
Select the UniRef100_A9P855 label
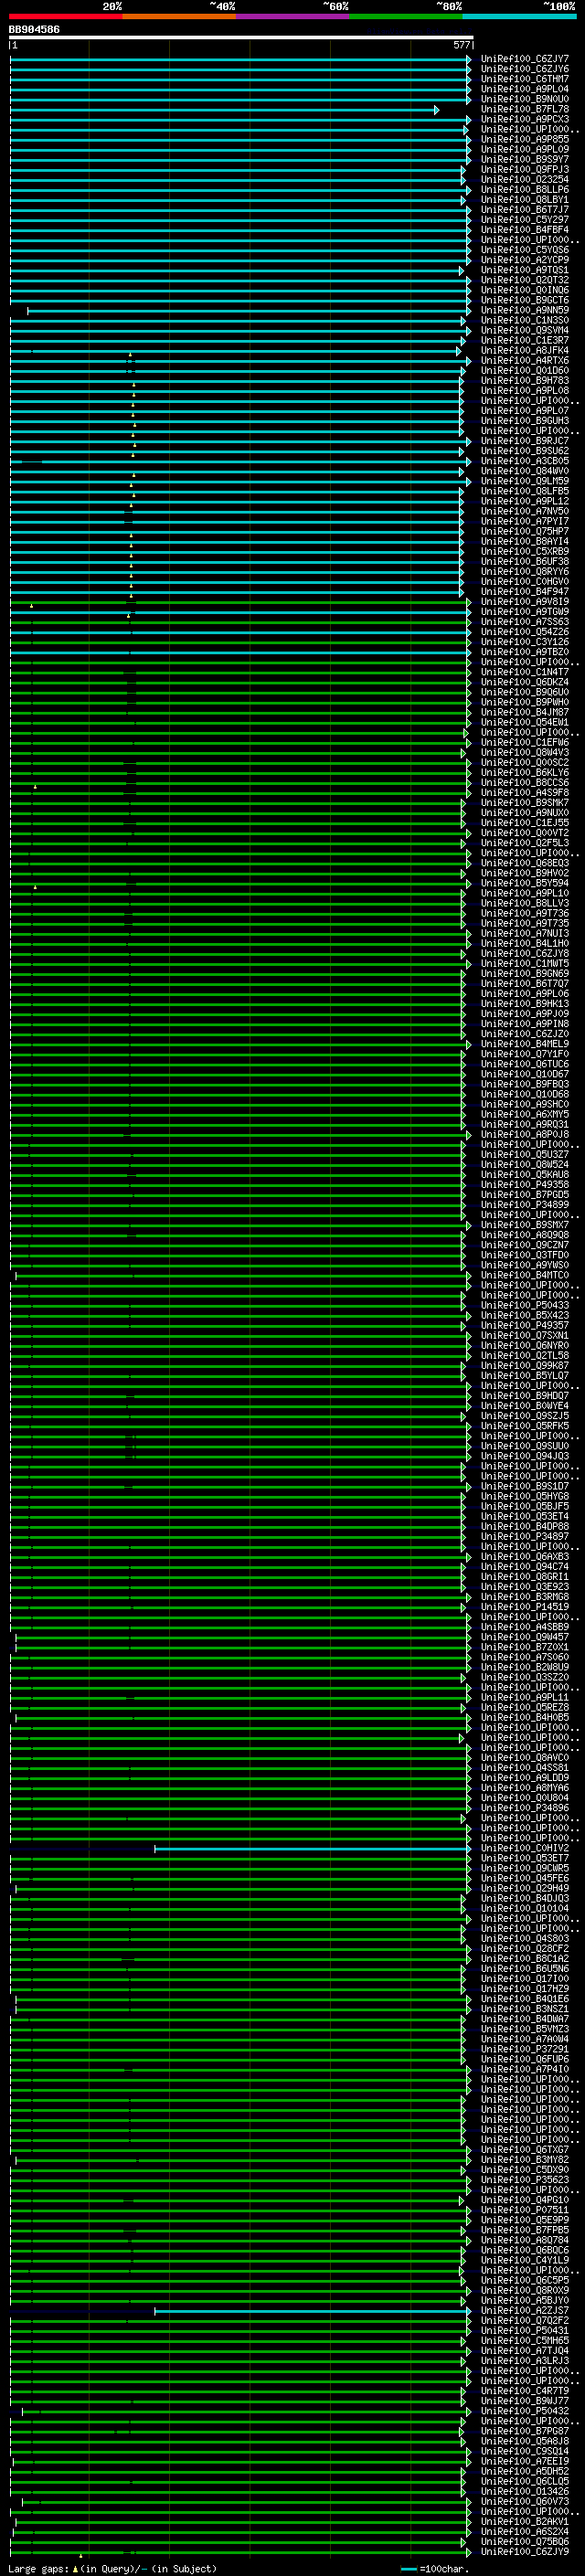click(524, 139)
